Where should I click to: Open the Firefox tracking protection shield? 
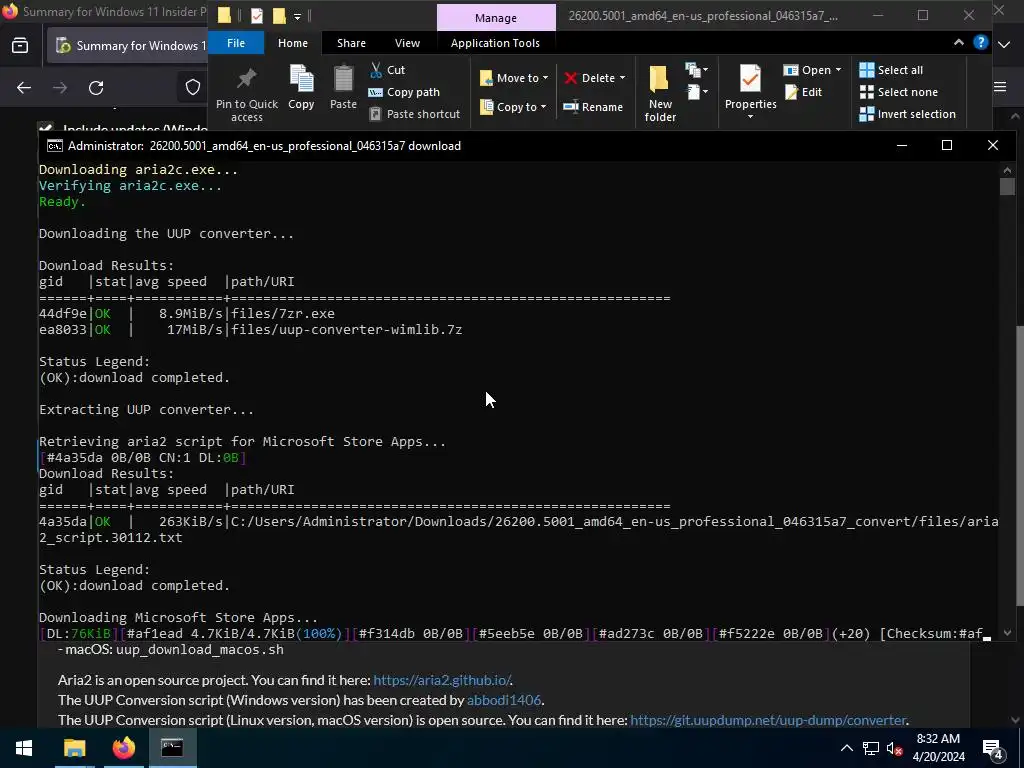193,88
